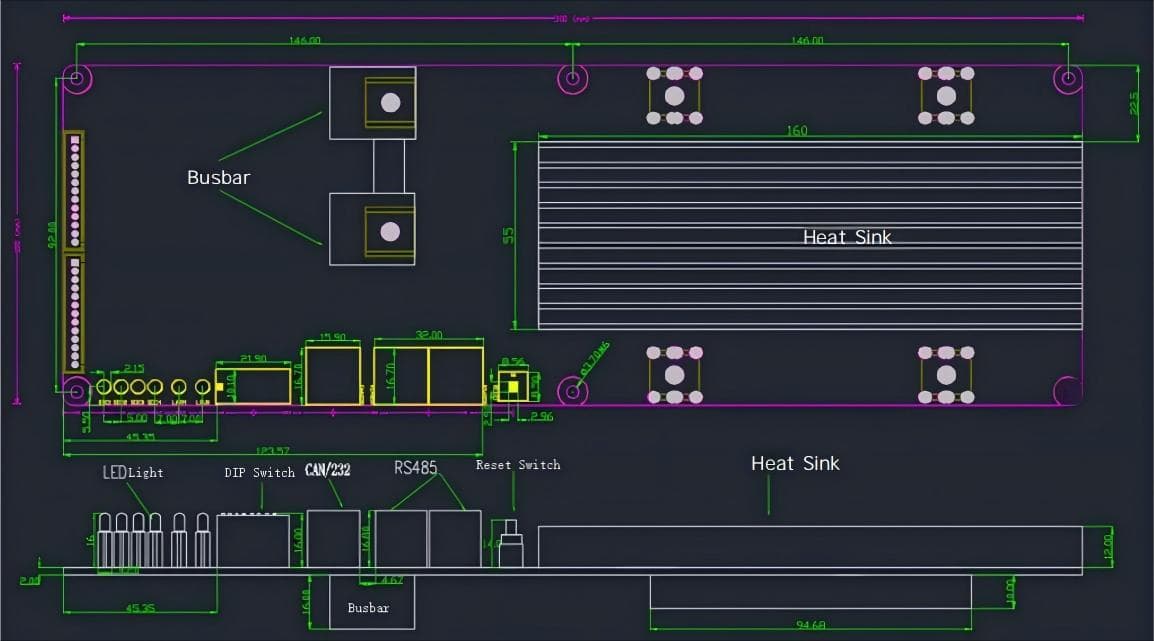Select the 22.5 dimension on right edge
This screenshot has width=1154, height=641.
pyautogui.click(x=1133, y=103)
